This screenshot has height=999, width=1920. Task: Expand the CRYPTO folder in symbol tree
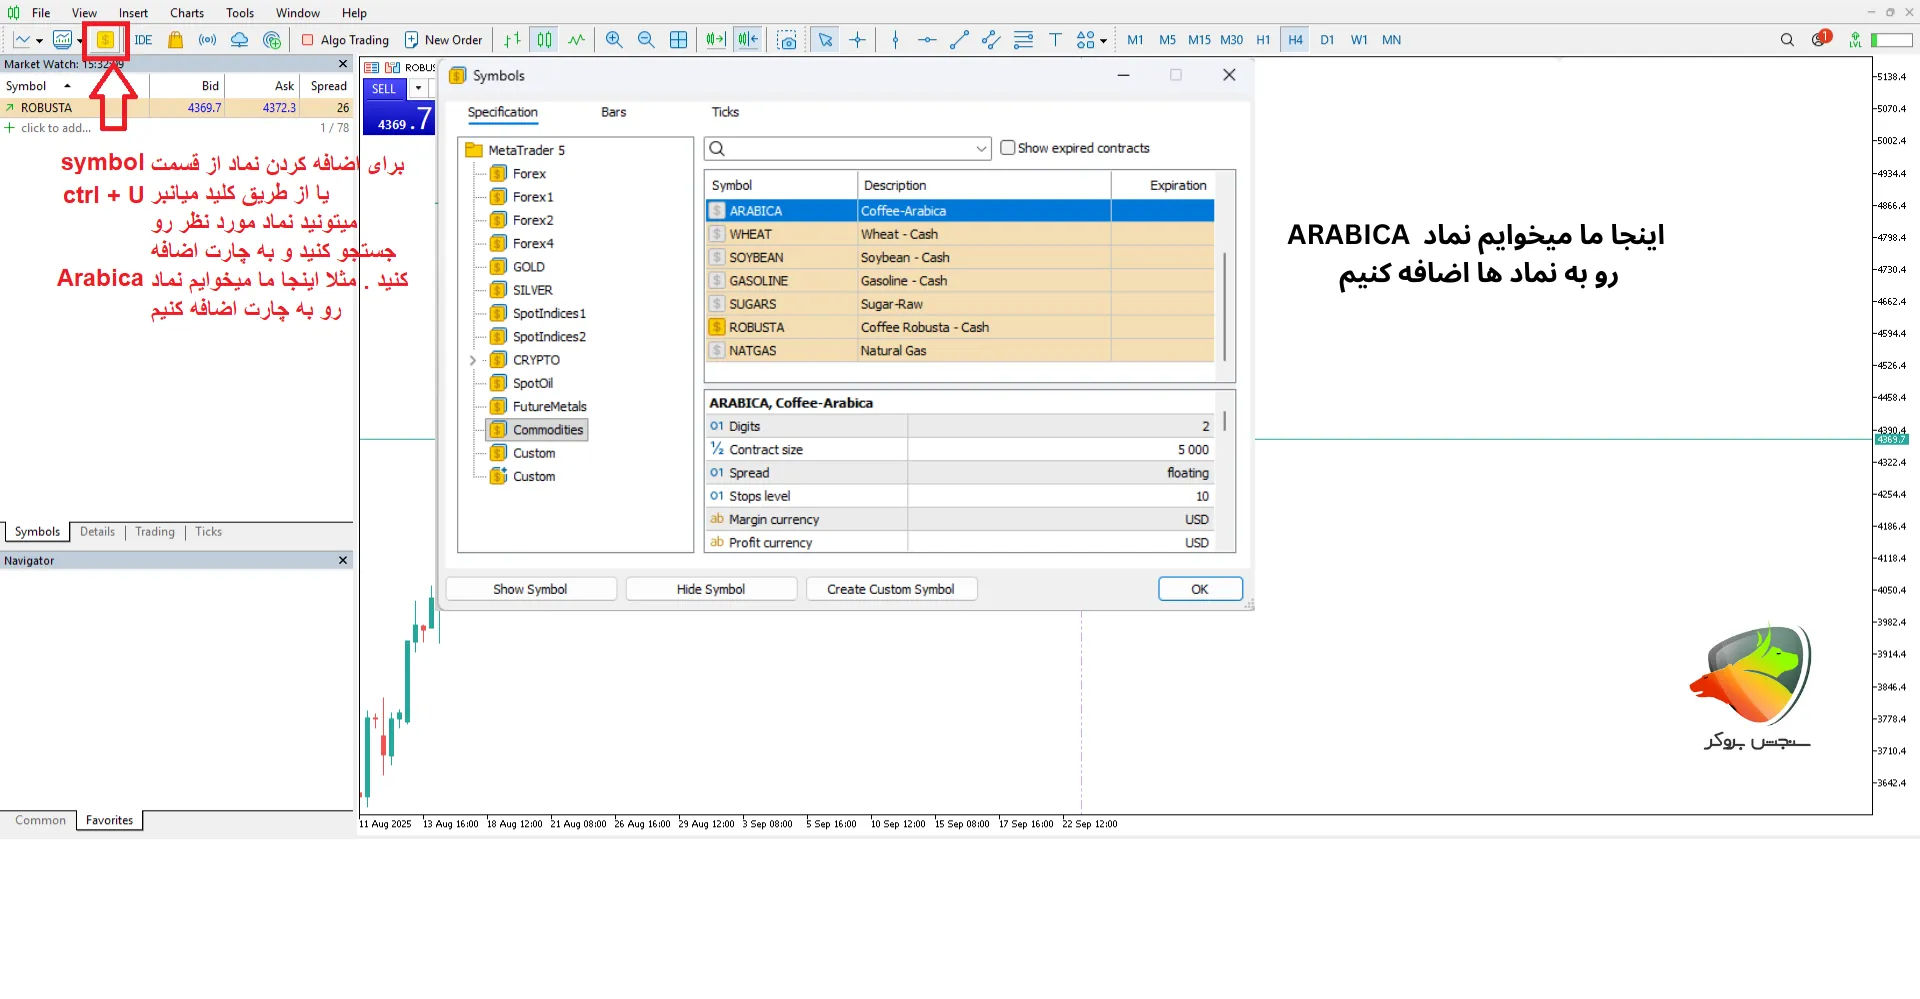click(473, 360)
